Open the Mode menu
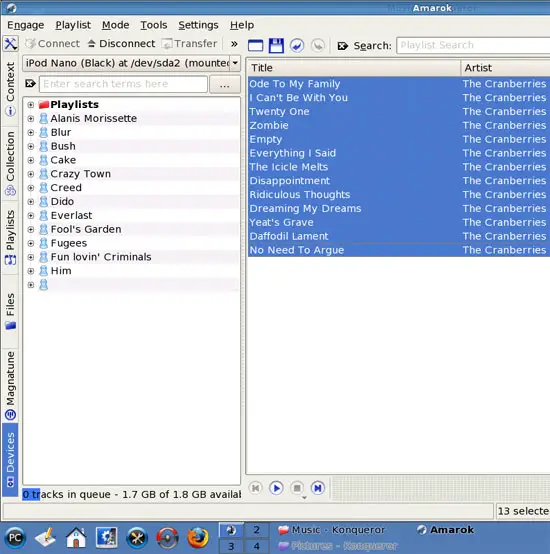This screenshot has width=550, height=554. coord(116,25)
